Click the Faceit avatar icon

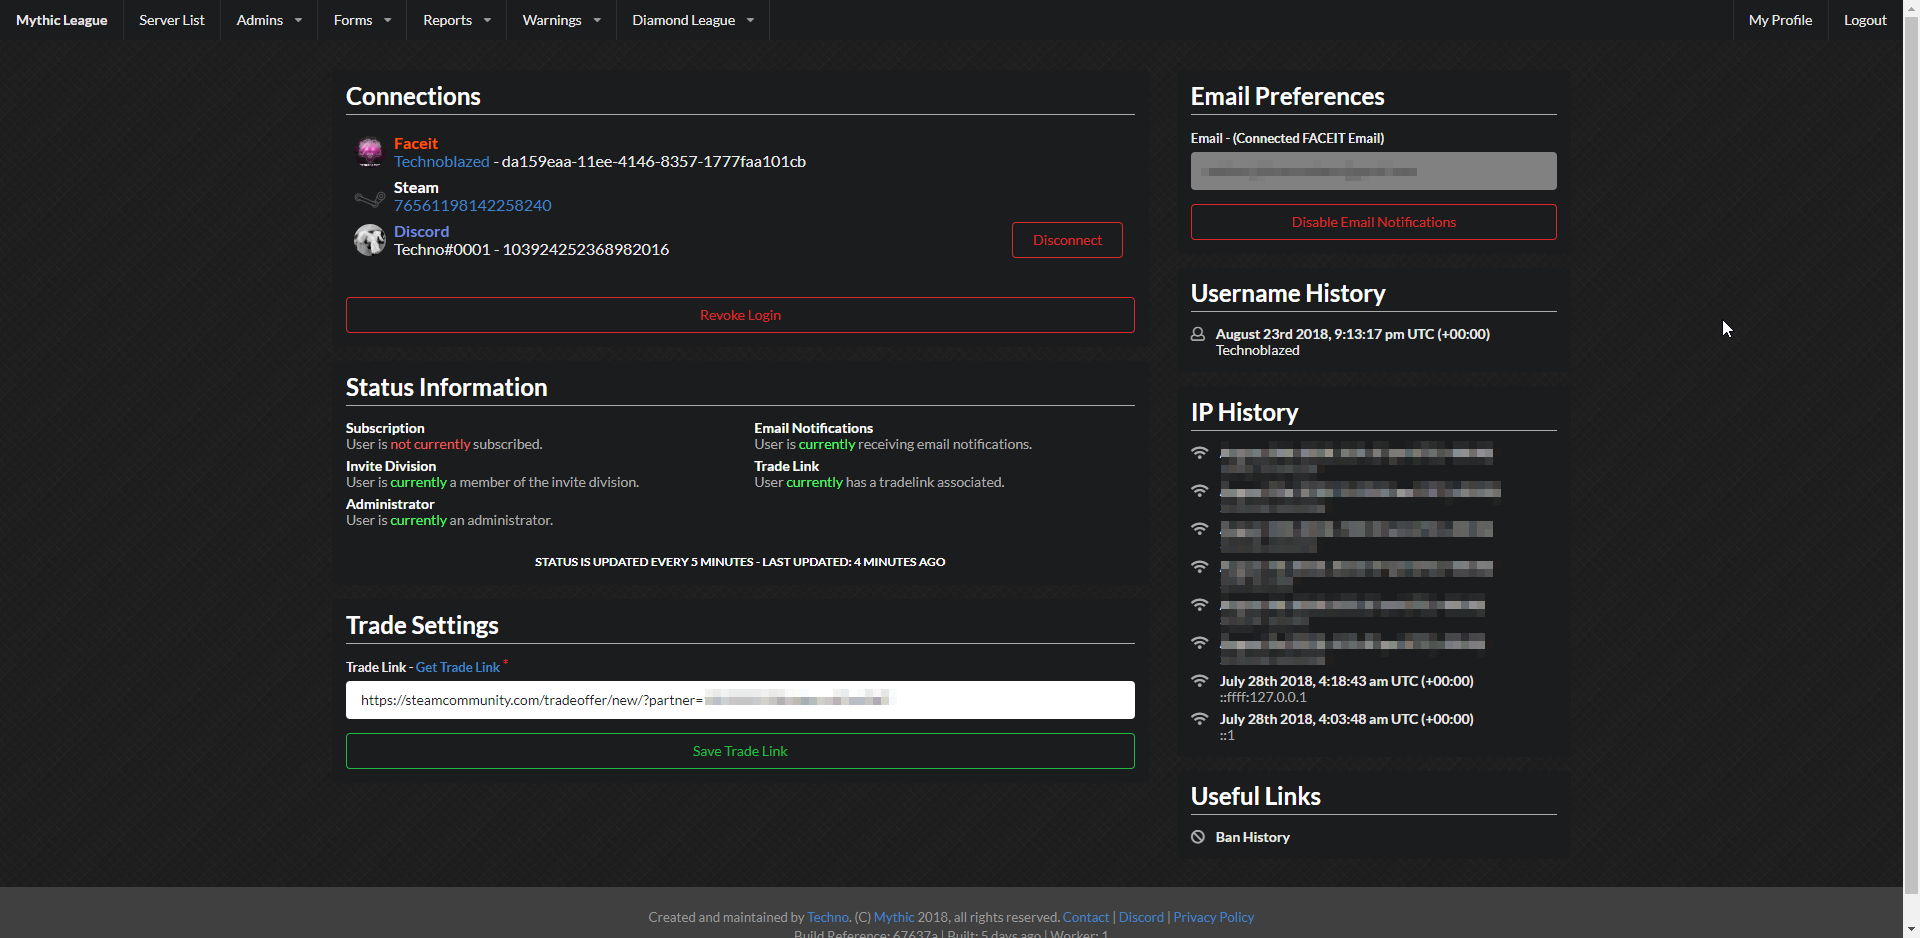coord(369,152)
